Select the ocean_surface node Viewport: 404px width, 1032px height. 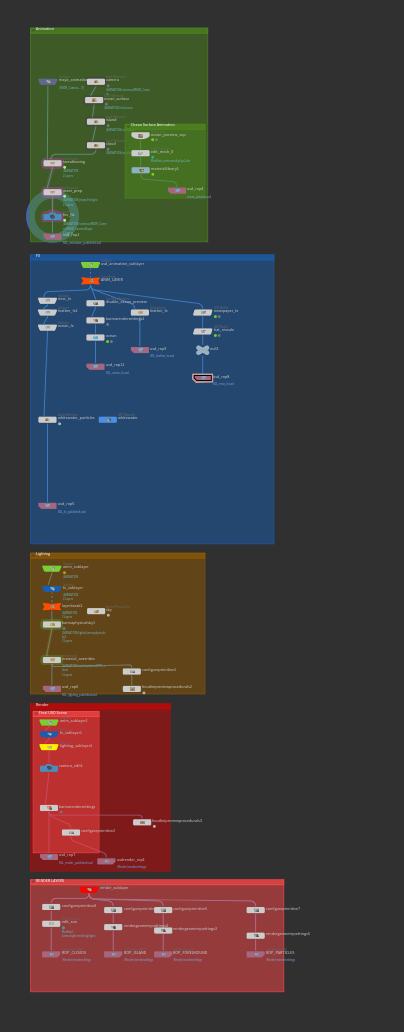94,100
